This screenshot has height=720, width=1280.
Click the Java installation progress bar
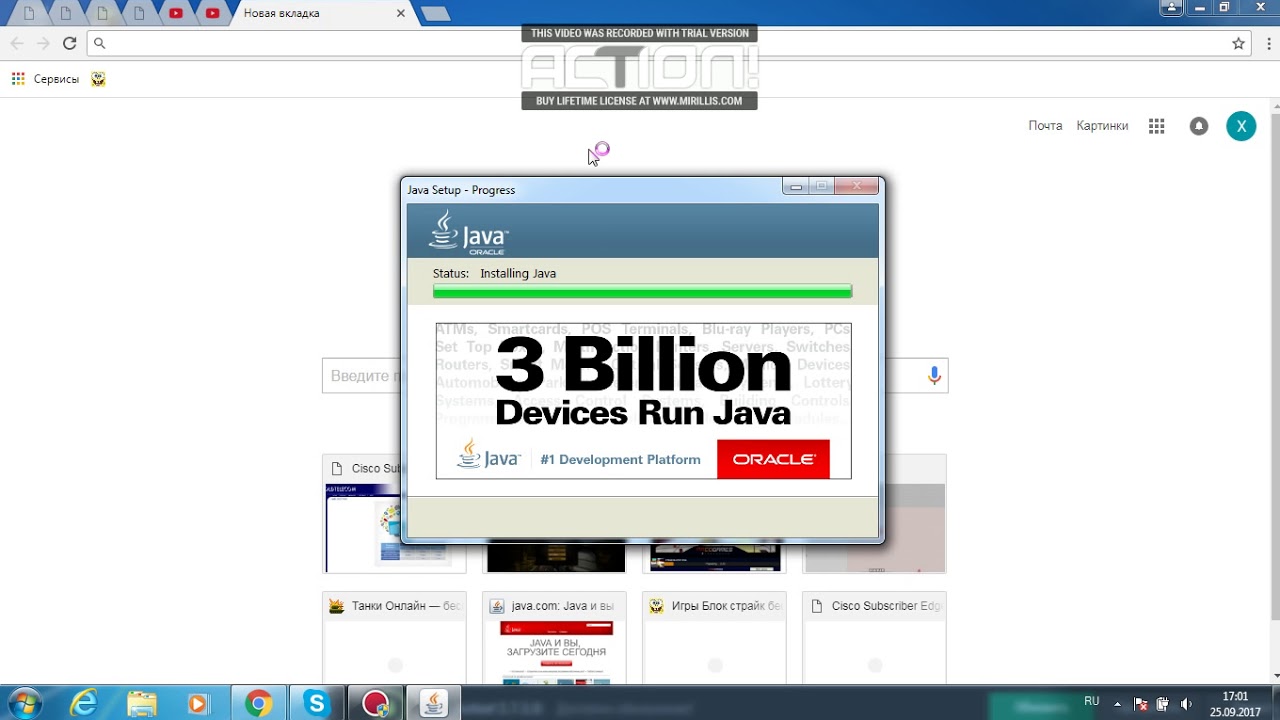642,291
